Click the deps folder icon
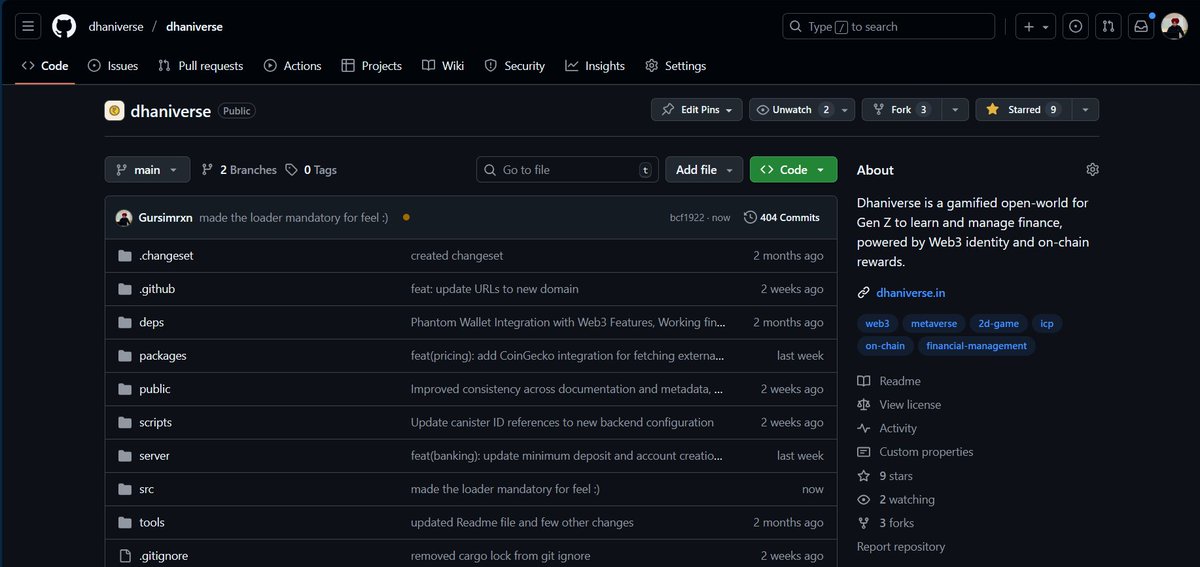This screenshot has height=567, width=1200. click(125, 322)
